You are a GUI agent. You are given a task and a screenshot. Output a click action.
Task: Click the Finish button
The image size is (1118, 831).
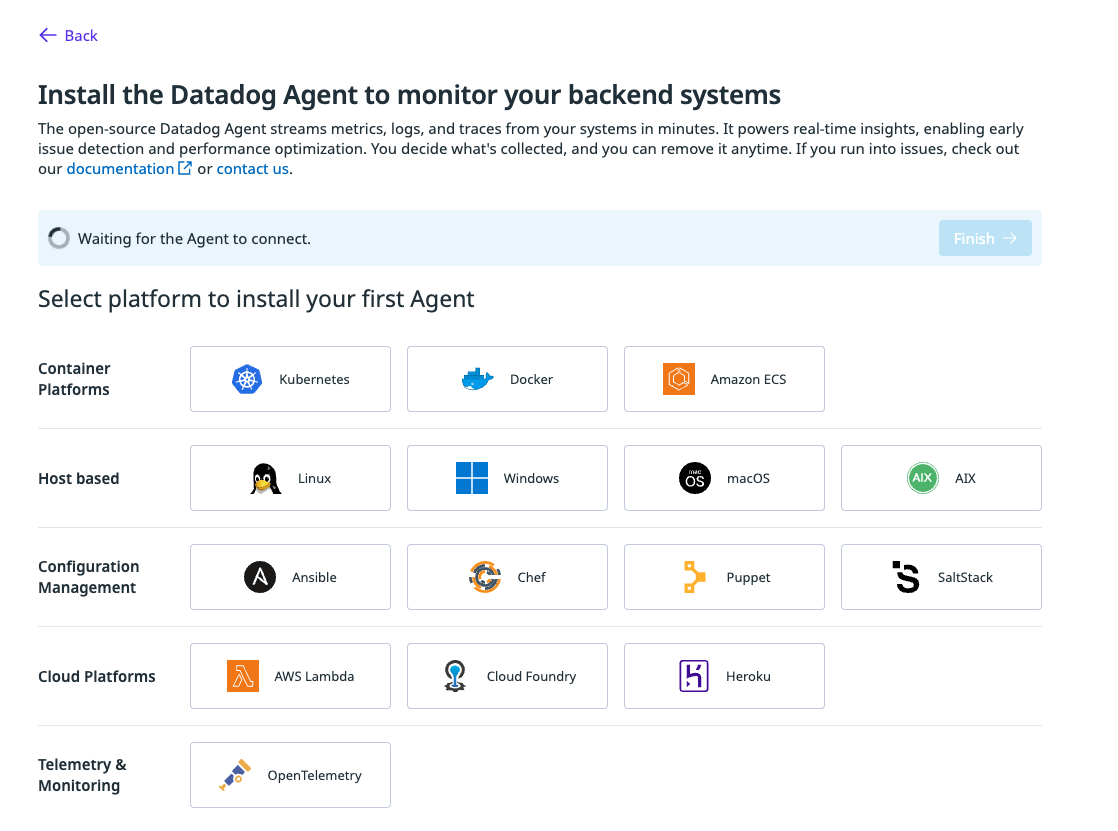(x=985, y=238)
